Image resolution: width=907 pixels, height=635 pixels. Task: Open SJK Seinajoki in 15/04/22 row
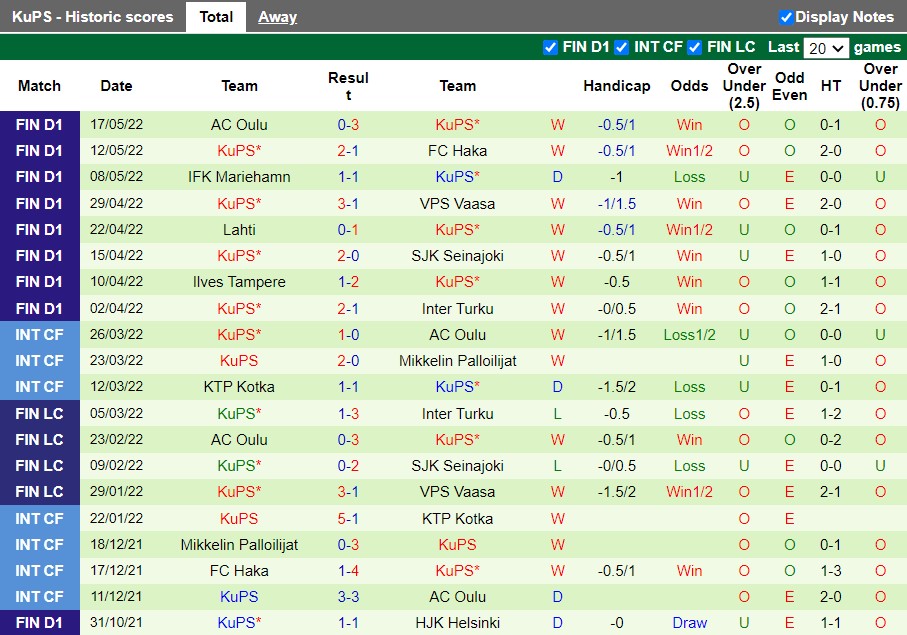pyautogui.click(x=457, y=256)
